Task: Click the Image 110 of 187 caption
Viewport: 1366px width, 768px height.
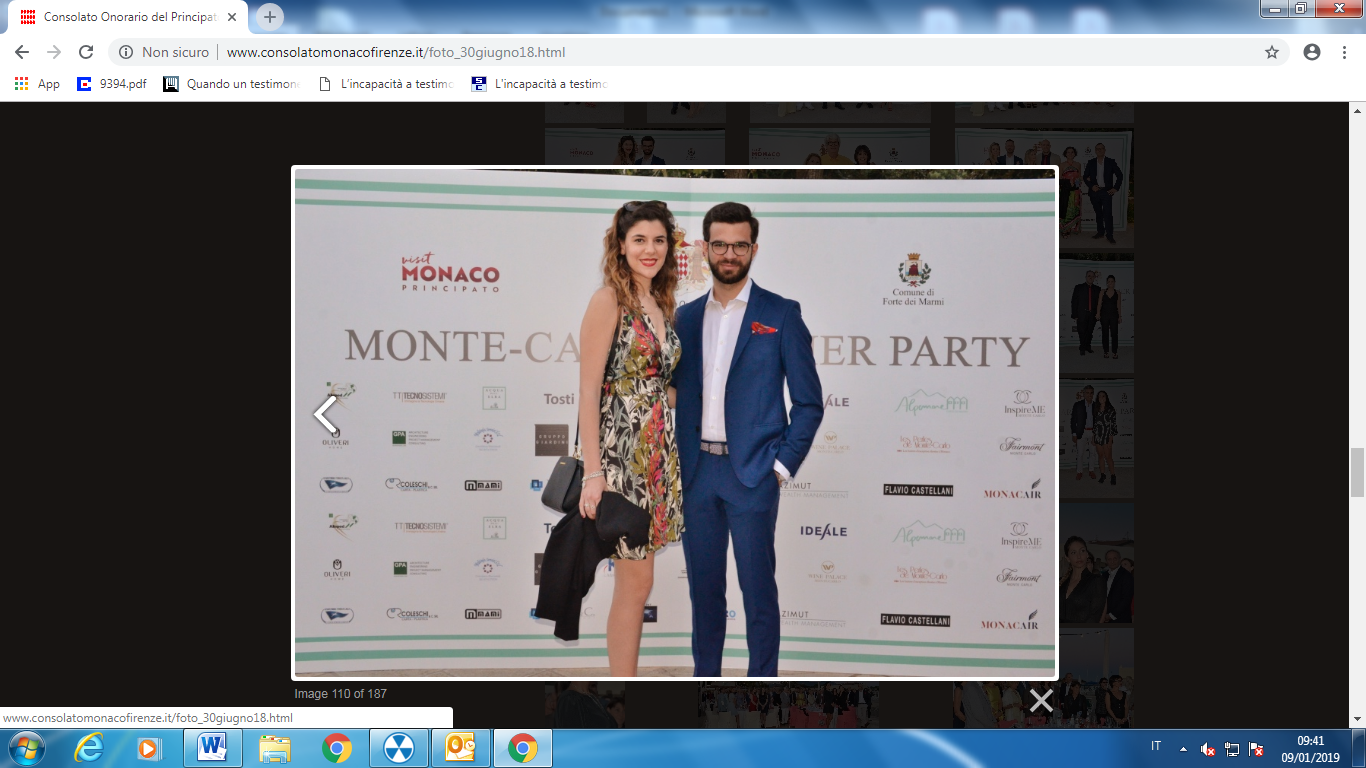Action: tap(340, 693)
